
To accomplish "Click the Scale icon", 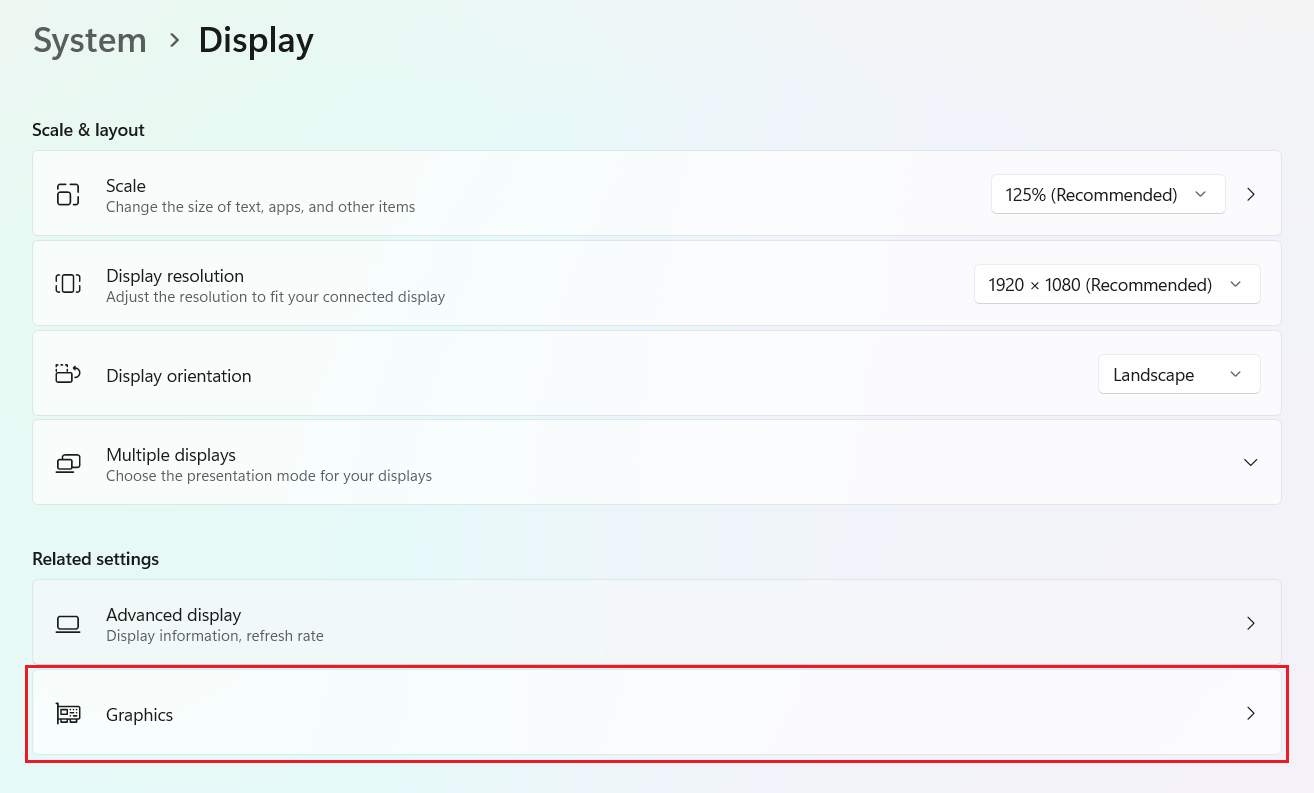I will click(68, 194).
